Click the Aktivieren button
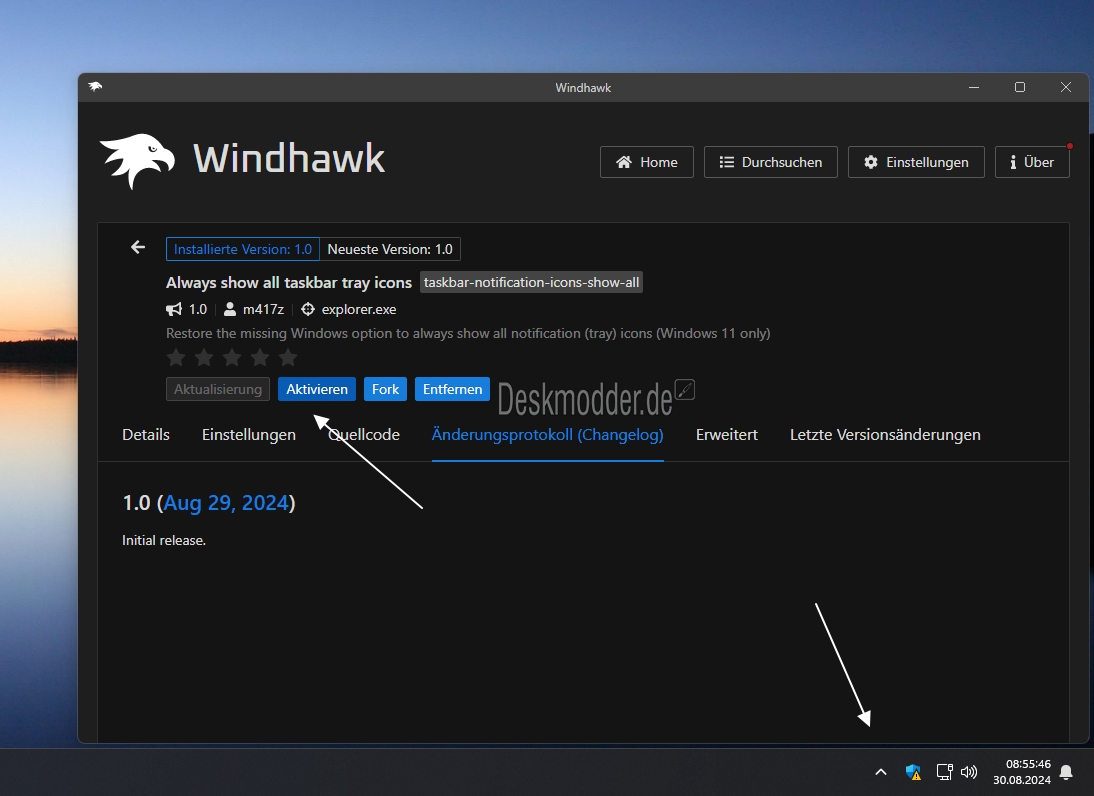Screen dimensions: 1094x796 coord(317,389)
